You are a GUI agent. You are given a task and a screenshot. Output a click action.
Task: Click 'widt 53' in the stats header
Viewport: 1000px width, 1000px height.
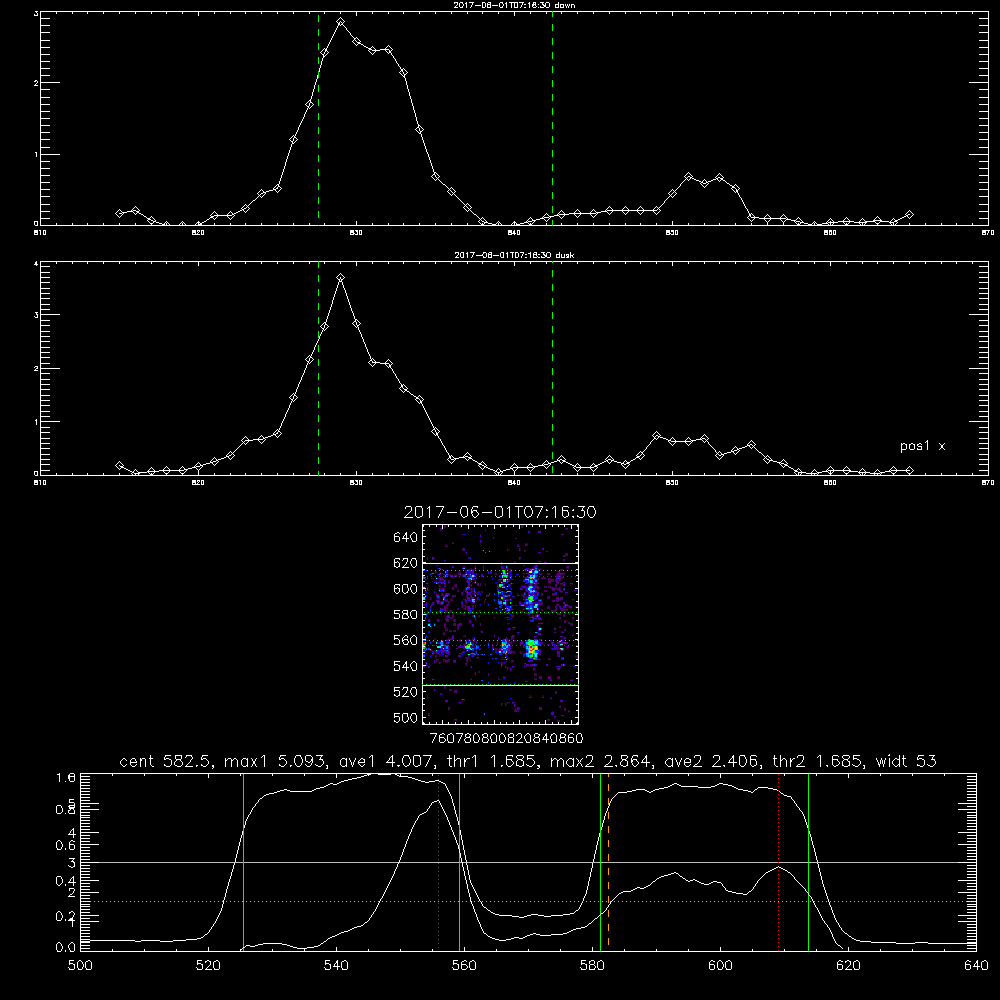[x=906, y=761]
